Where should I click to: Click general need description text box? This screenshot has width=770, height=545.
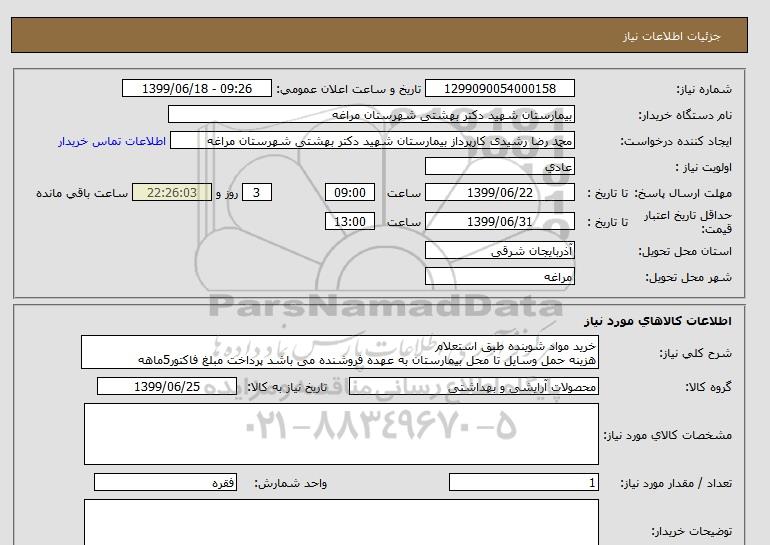340,353
